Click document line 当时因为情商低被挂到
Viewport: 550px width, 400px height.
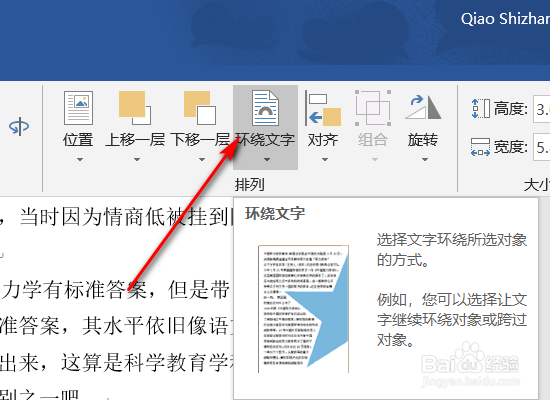[x=125, y=216]
